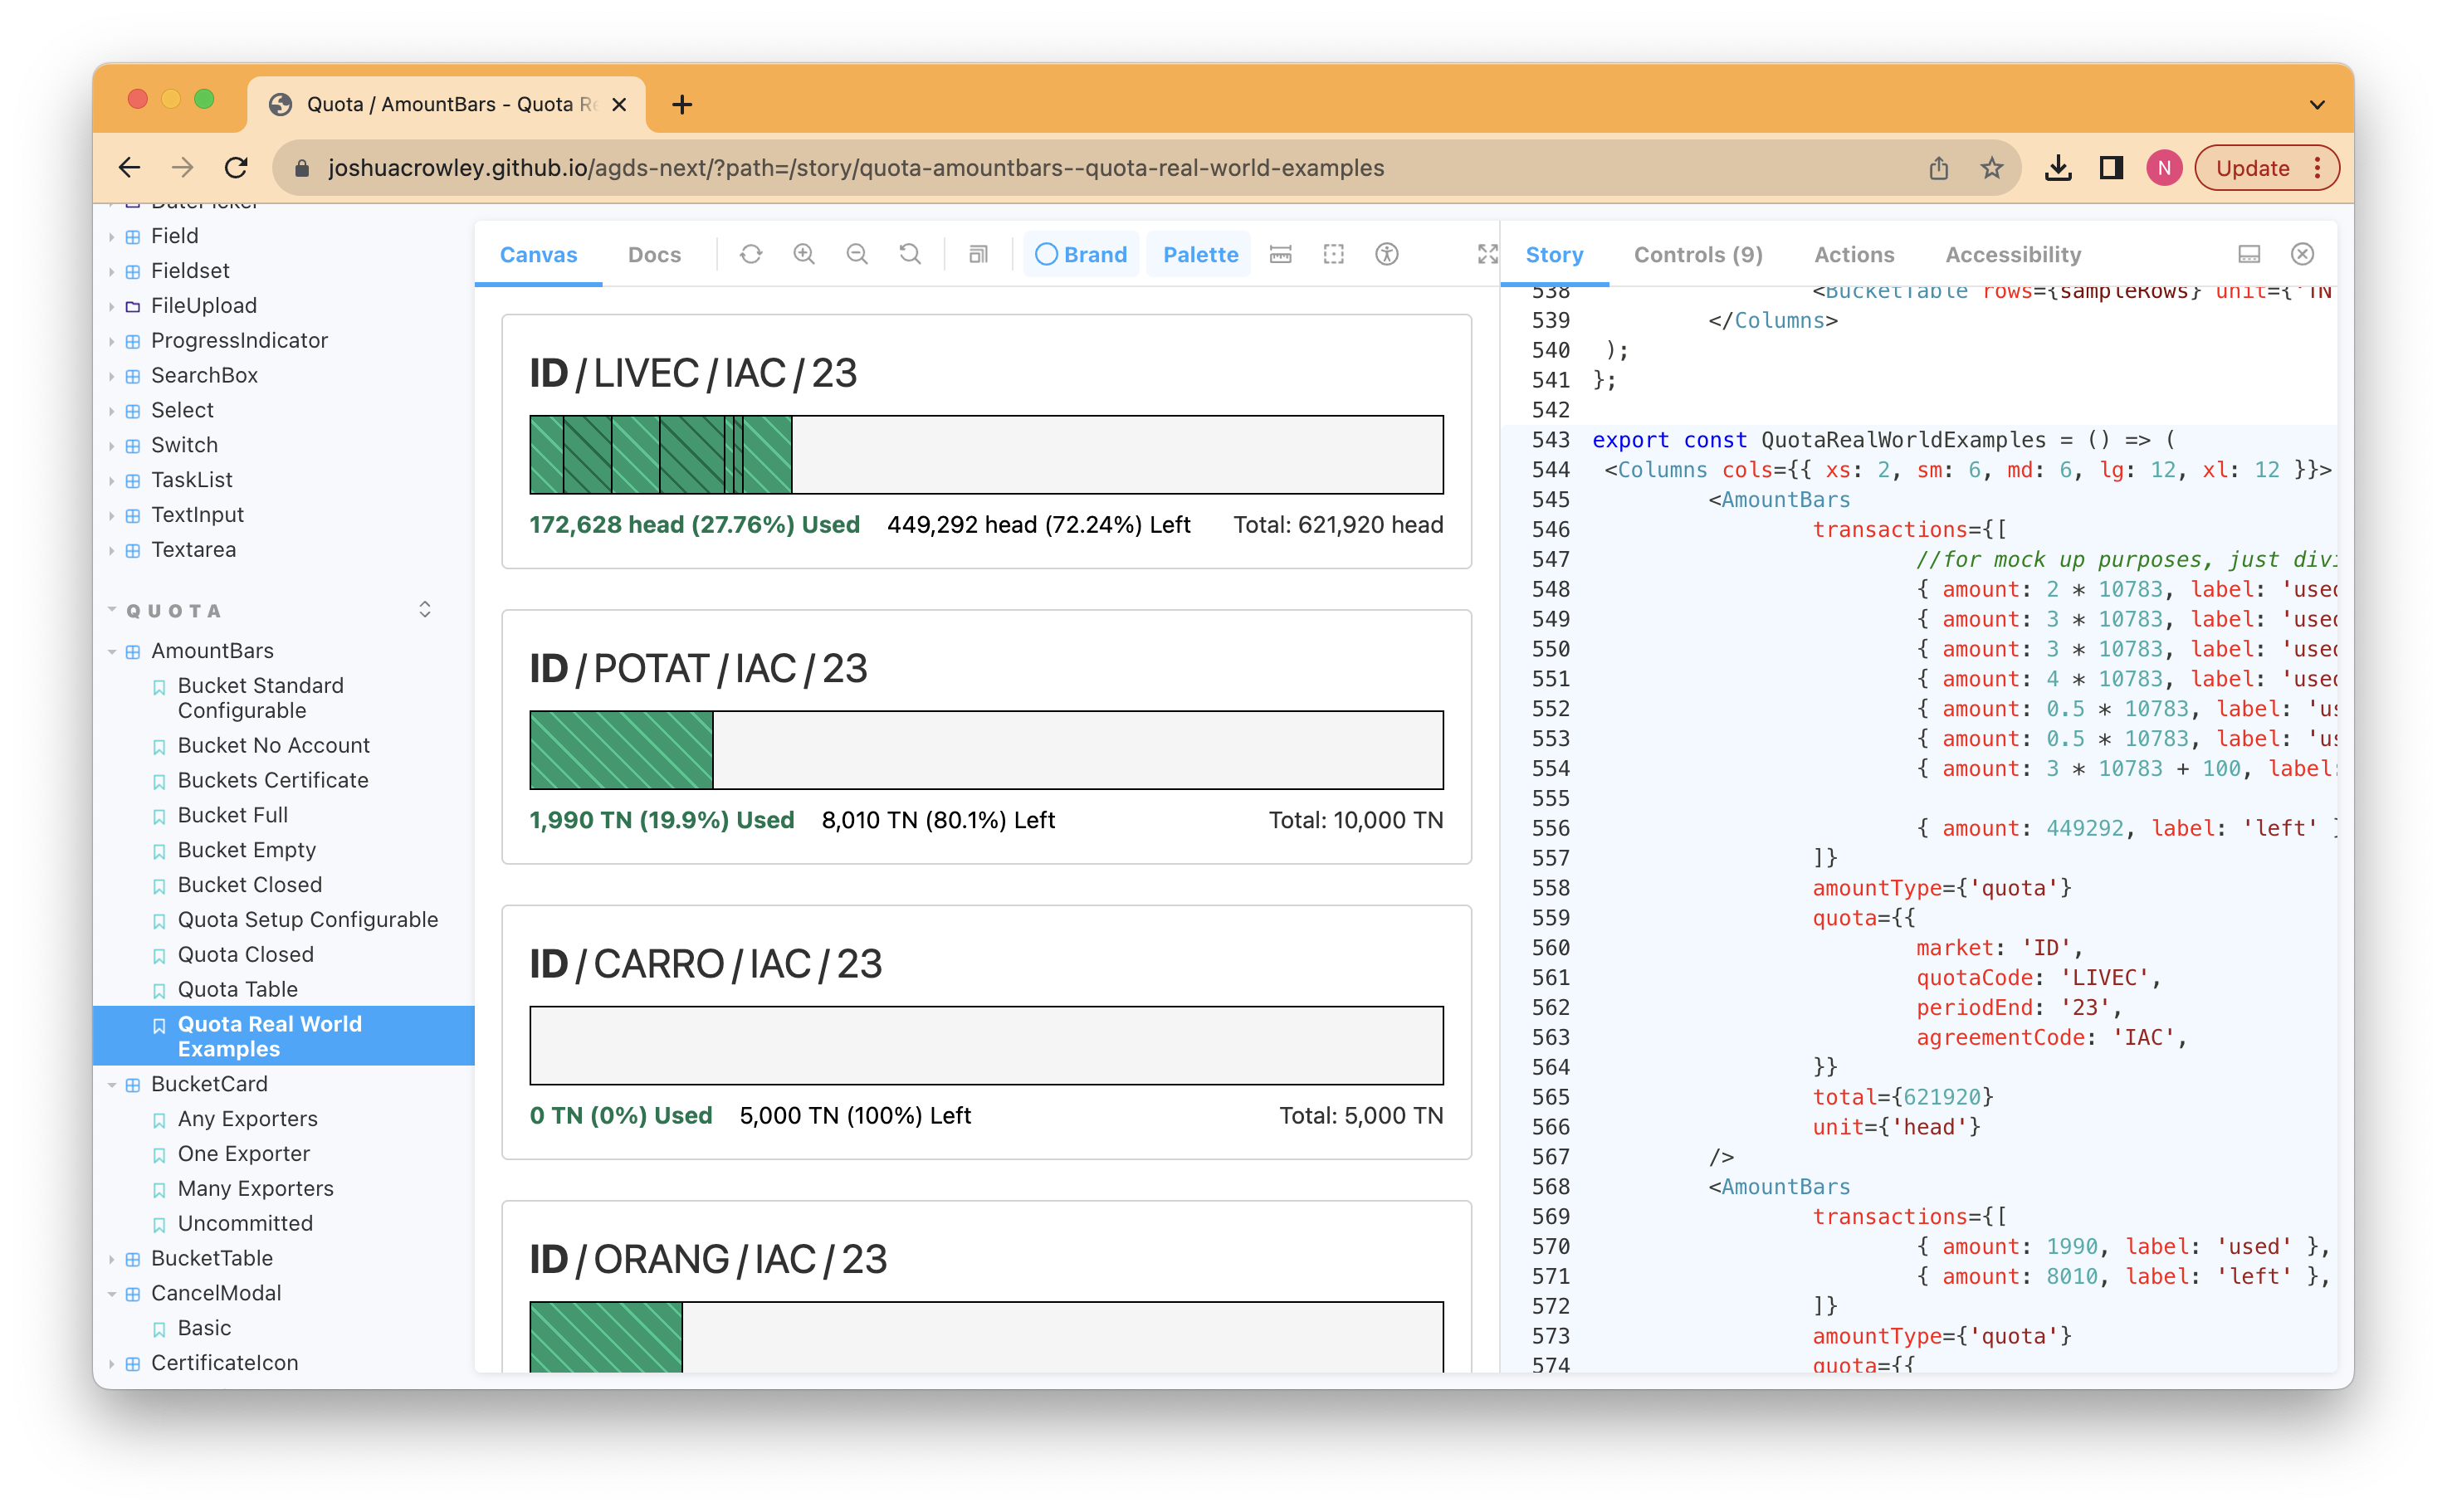The height and width of the screenshot is (1512, 2447).
Task: Select the Bucket Full story
Action: click(232, 815)
